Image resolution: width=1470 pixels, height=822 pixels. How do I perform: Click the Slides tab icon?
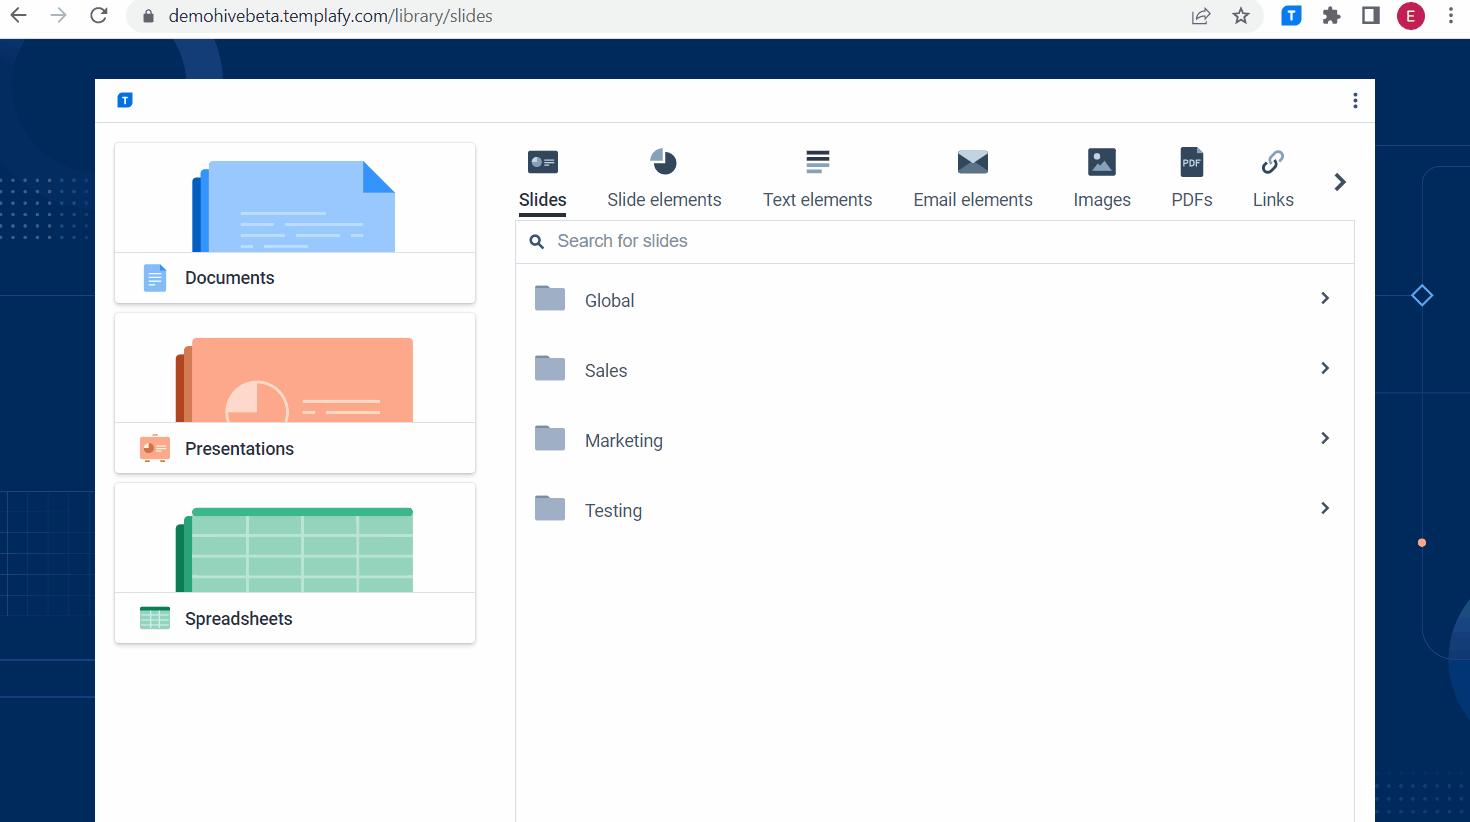tap(543, 162)
